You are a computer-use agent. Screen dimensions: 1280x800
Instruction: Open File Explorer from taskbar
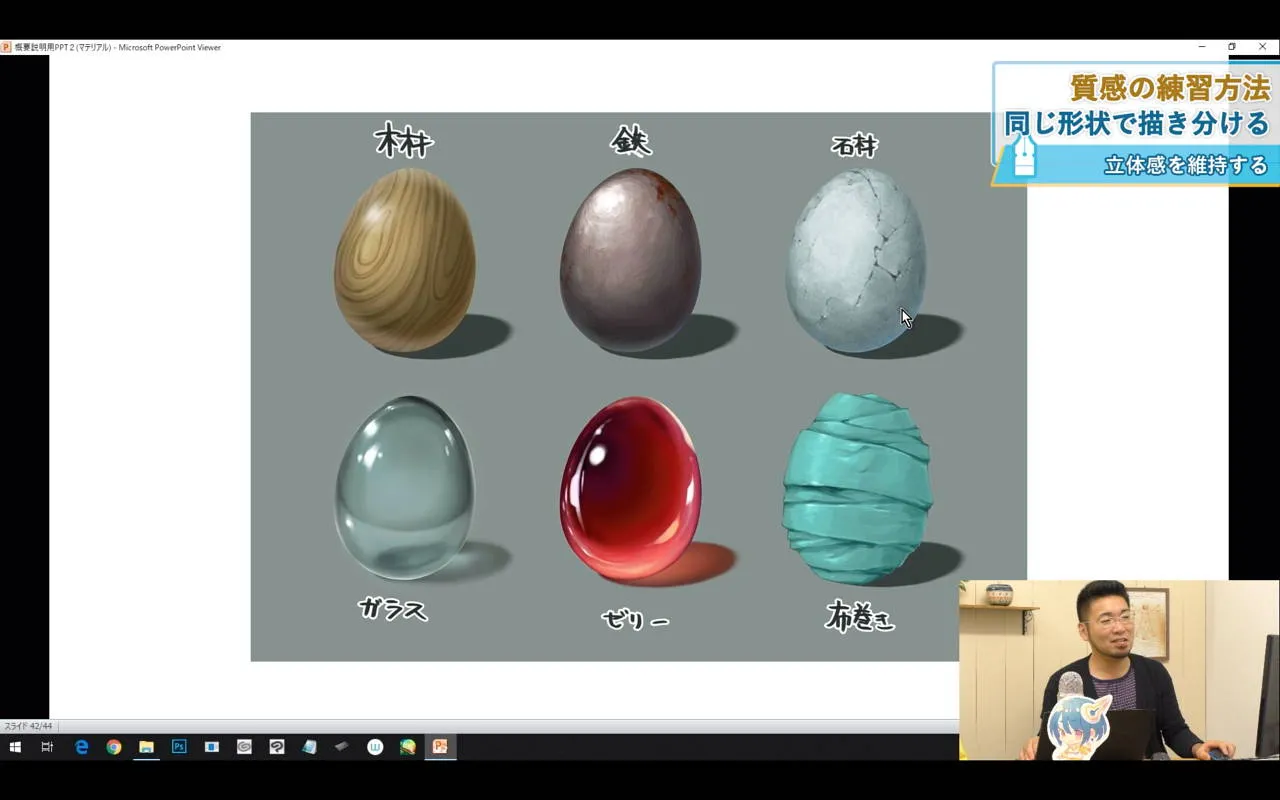146,747
